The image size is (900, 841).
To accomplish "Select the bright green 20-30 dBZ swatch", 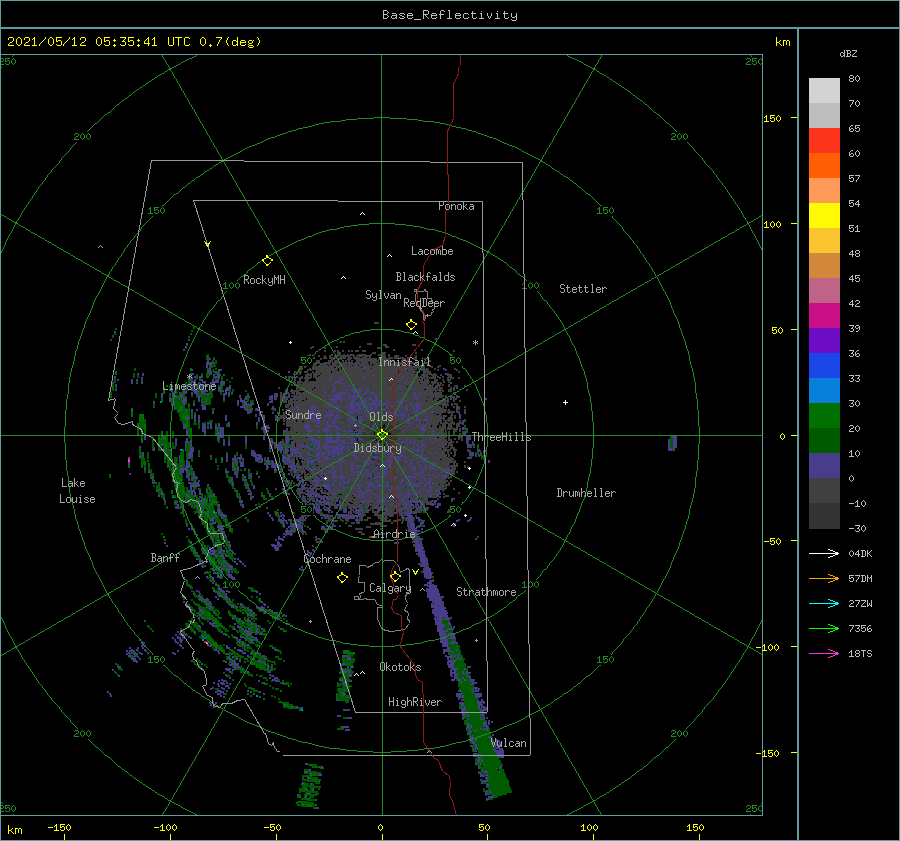I will pyautogui.click(x=824, y=415).
